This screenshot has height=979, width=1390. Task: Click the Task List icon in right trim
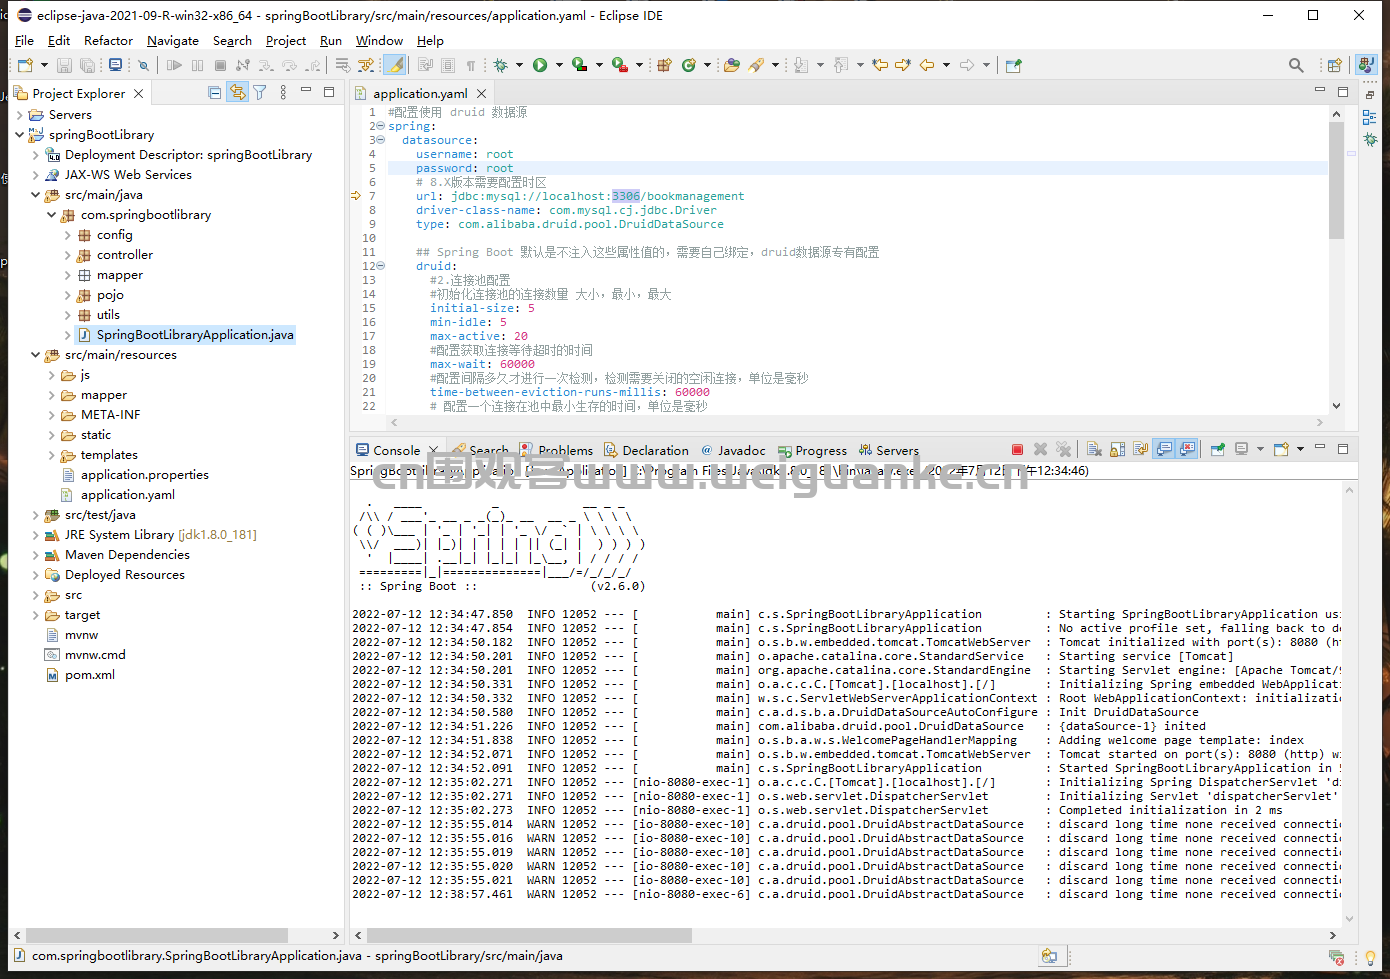[1369, 117]
